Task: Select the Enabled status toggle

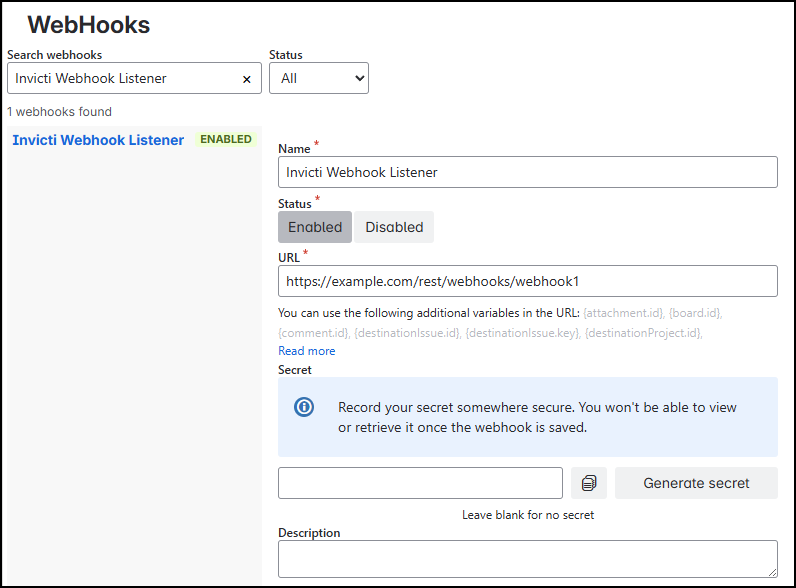Action: coord(315,227)
